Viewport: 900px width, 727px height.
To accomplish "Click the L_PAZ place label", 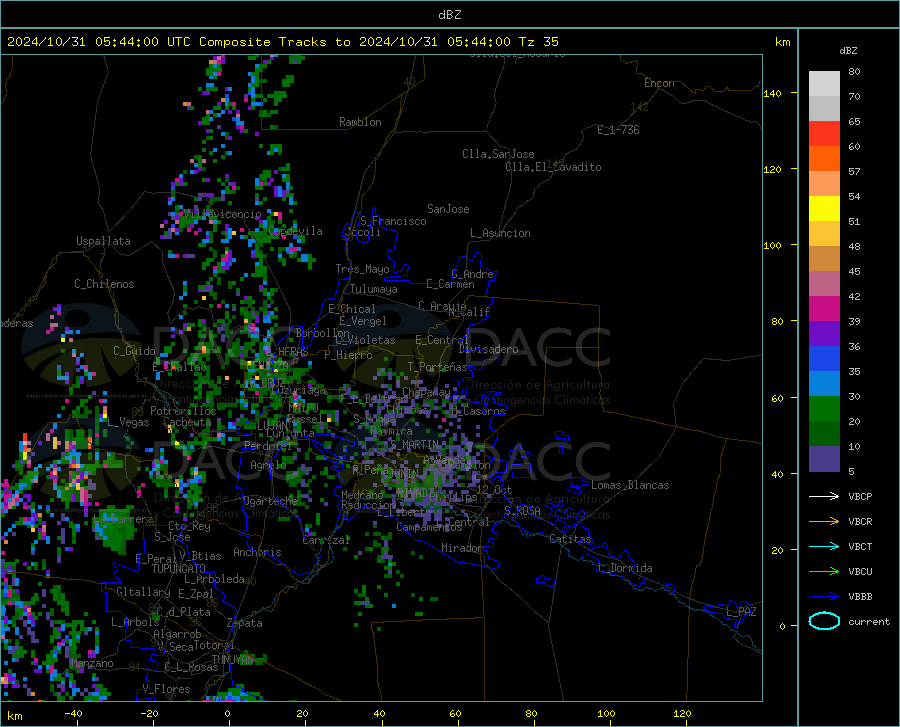I will point(741,612).
